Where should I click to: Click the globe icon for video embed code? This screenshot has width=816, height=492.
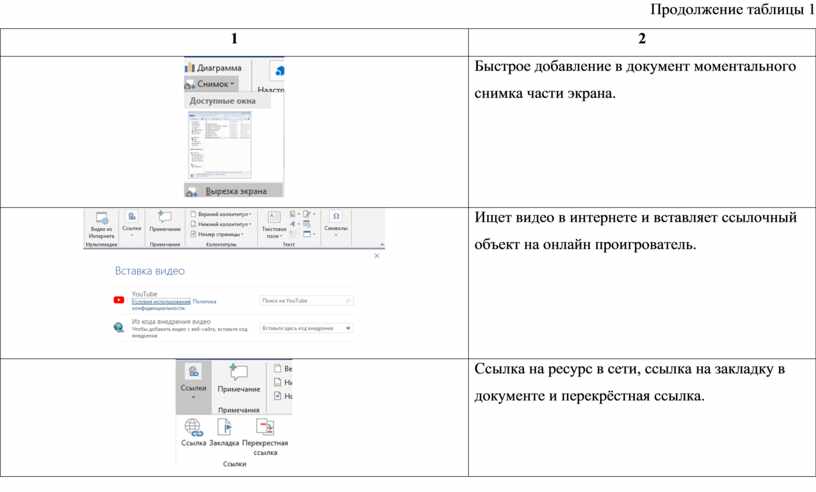coord(119,327)
